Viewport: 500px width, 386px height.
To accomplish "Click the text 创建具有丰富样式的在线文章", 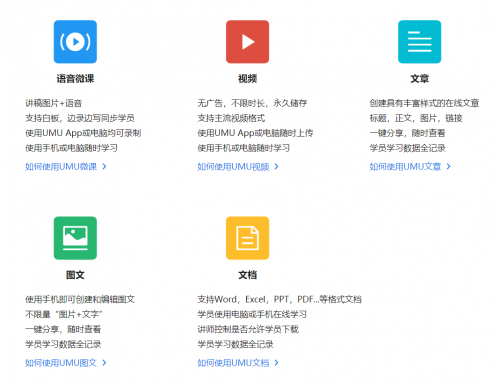I will [x=424, y=103].
